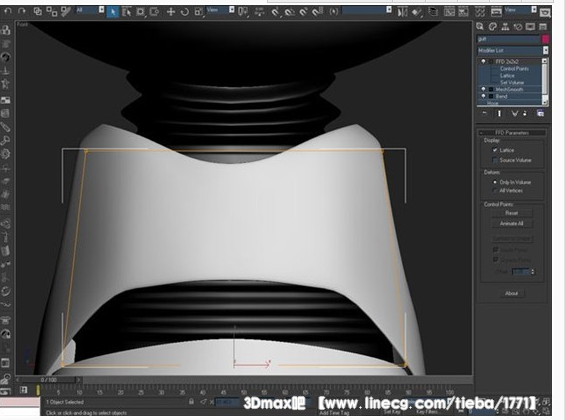Activate the Select and Move tool

(x=171, y=12)
